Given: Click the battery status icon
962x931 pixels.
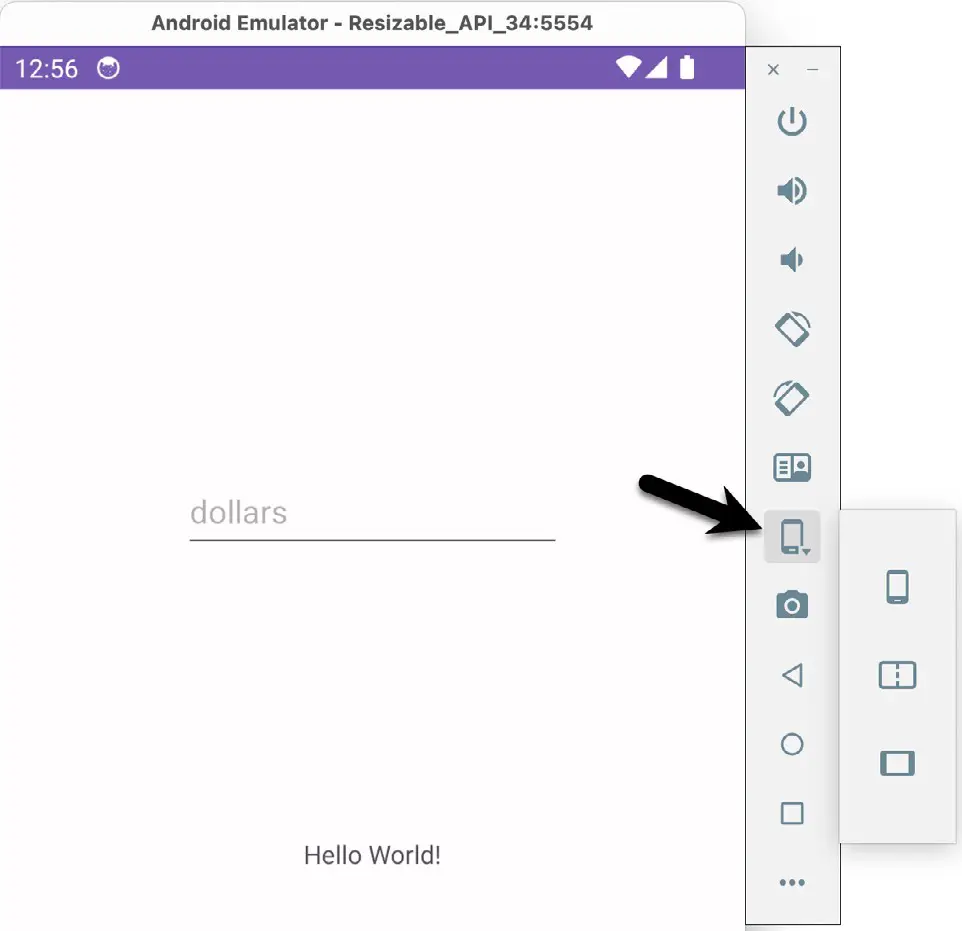Looking at the screenshot, I should [687, 68].
